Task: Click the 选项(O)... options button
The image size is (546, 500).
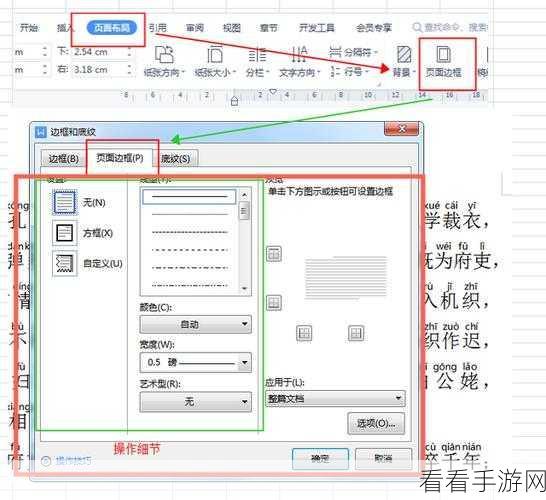Action: [376, 423]
